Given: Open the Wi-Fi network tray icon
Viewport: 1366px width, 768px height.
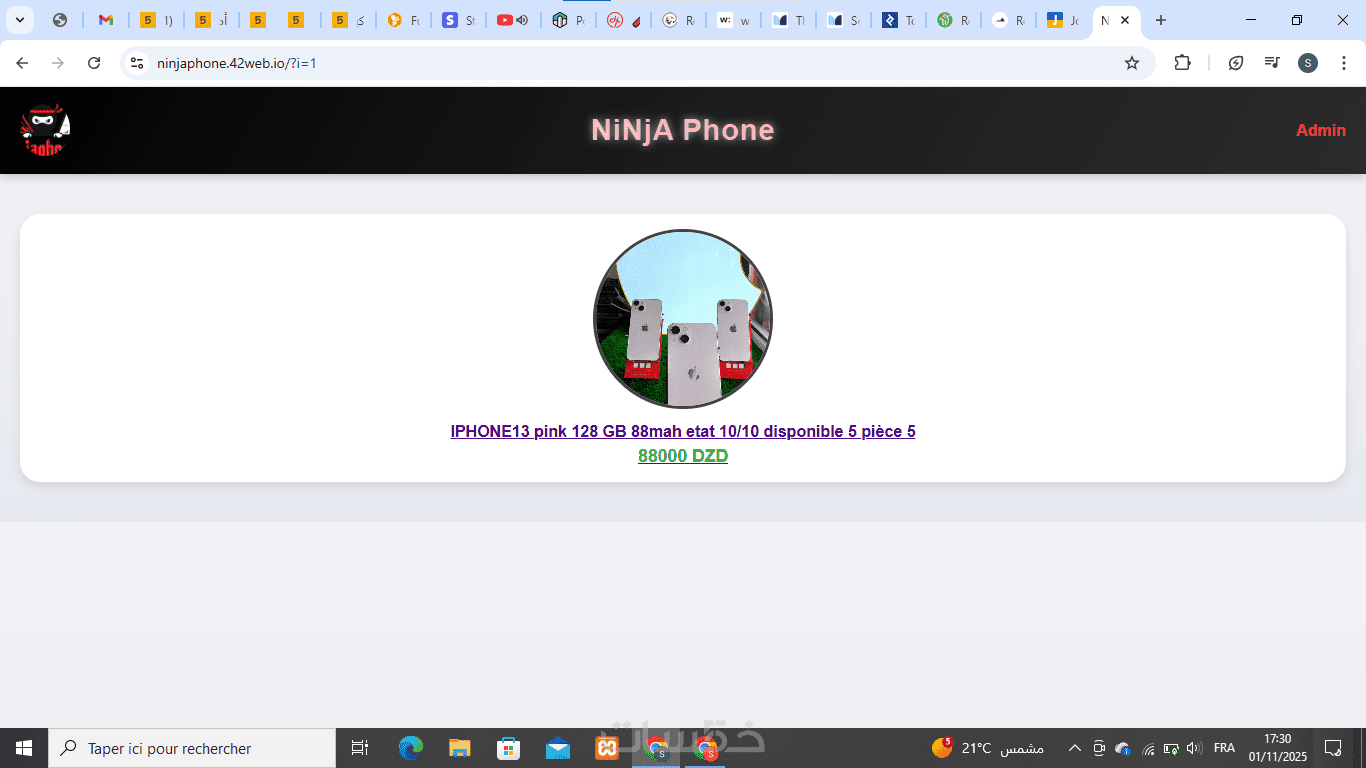Looking at the screenshot, I should [x=1148, y=748].
